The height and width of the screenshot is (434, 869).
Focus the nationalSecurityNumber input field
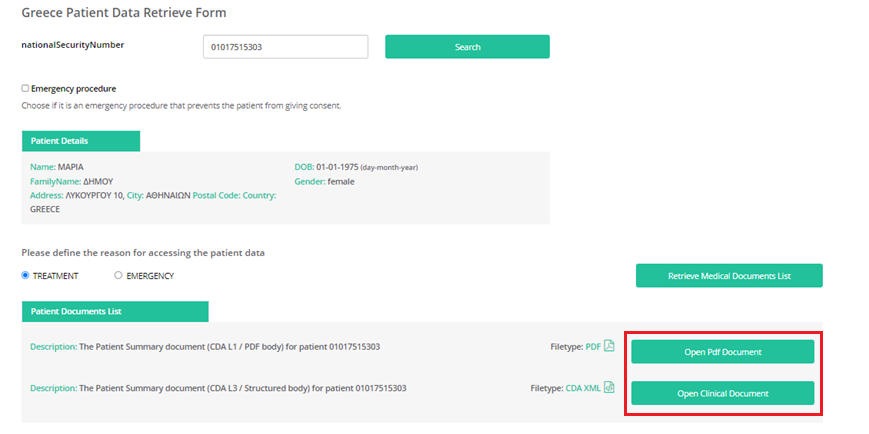pos(285,47)
